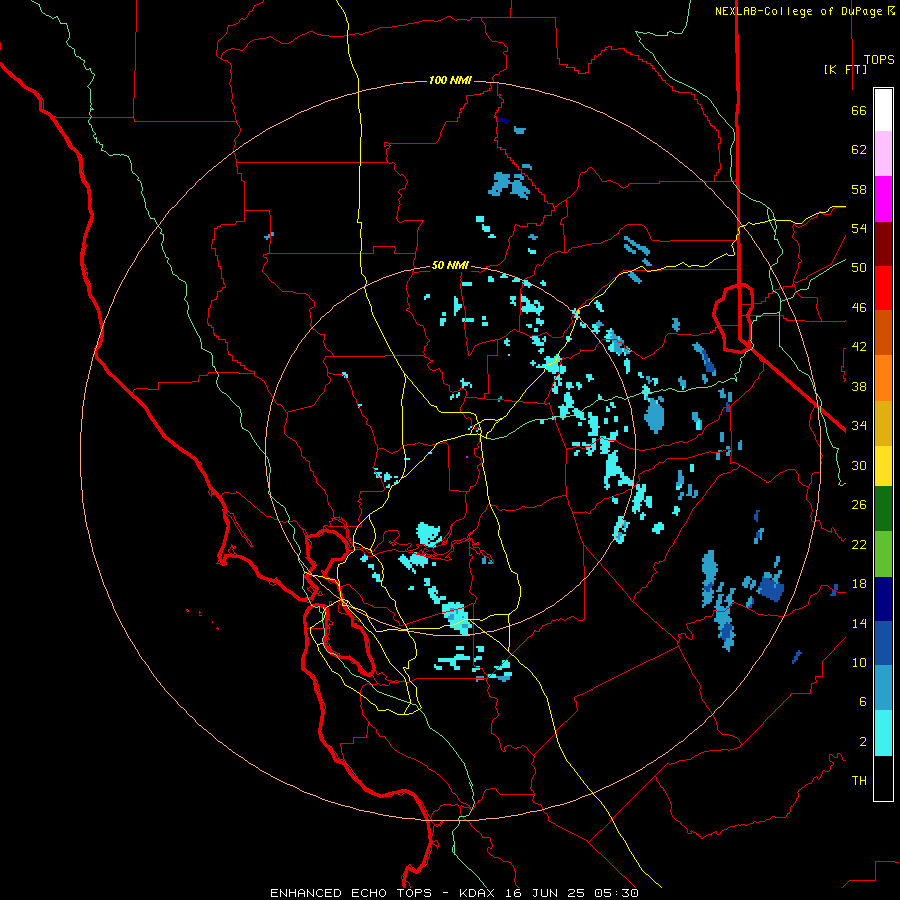Select the yellow legend swatch
The image size is (900, 900).
(x=883, y=466)
